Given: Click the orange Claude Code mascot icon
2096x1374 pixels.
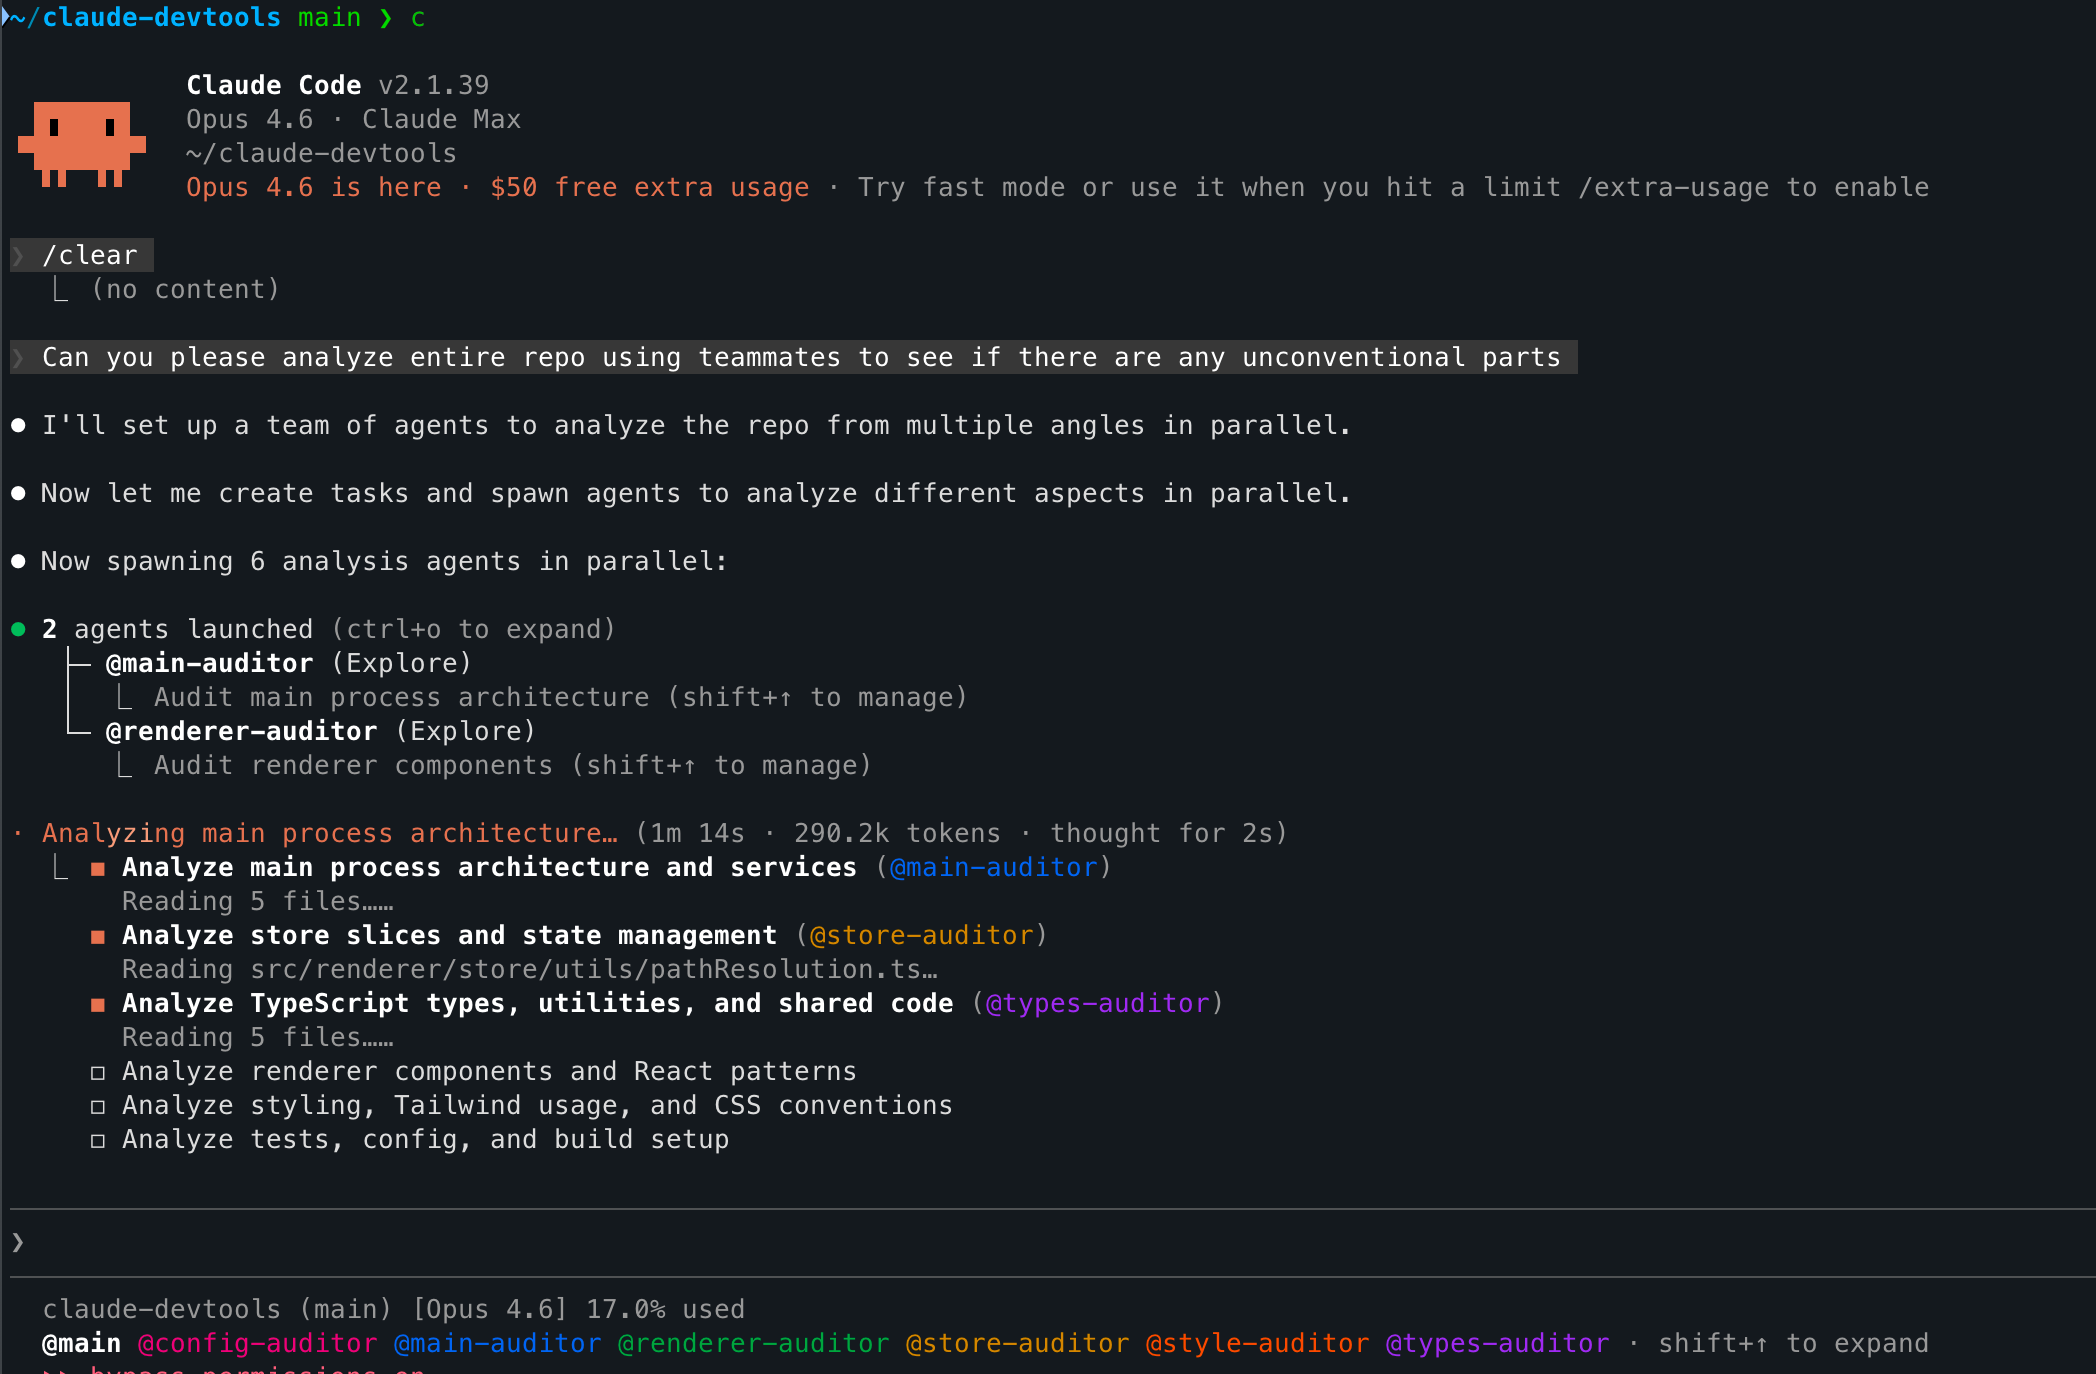Looking at the screenshot, I should point(82,143).
